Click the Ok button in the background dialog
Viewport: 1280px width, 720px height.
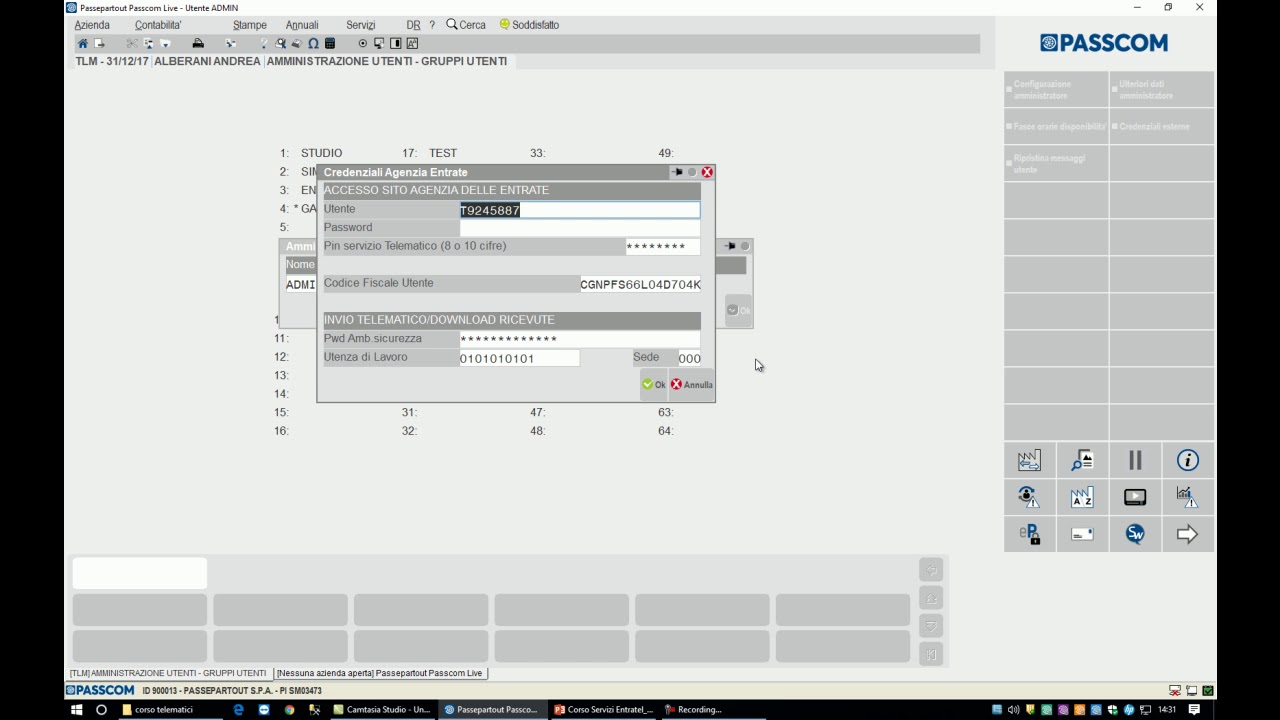pos(739,310)
